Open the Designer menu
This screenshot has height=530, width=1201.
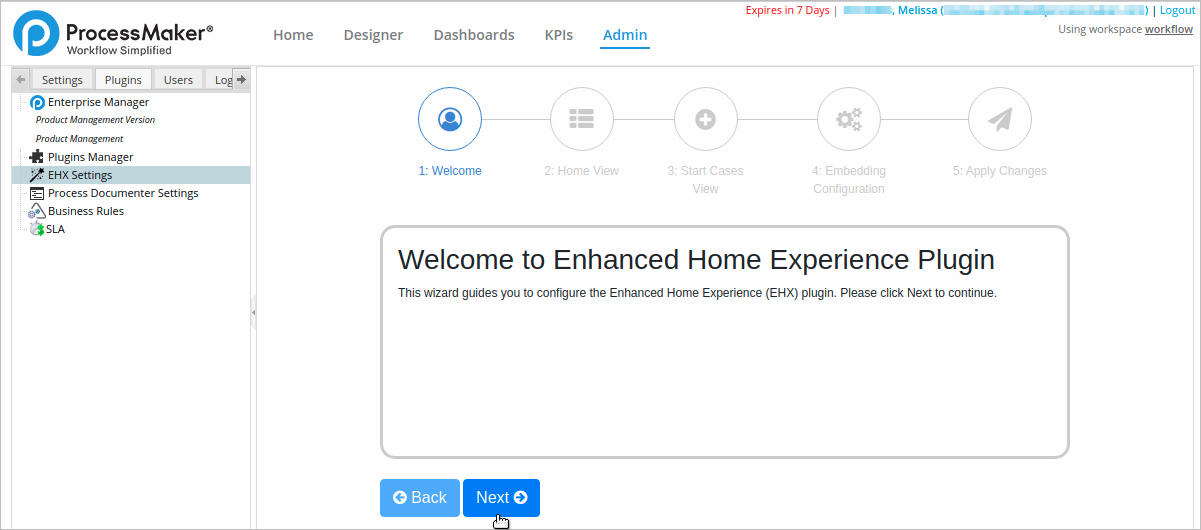tap(373, 35)
